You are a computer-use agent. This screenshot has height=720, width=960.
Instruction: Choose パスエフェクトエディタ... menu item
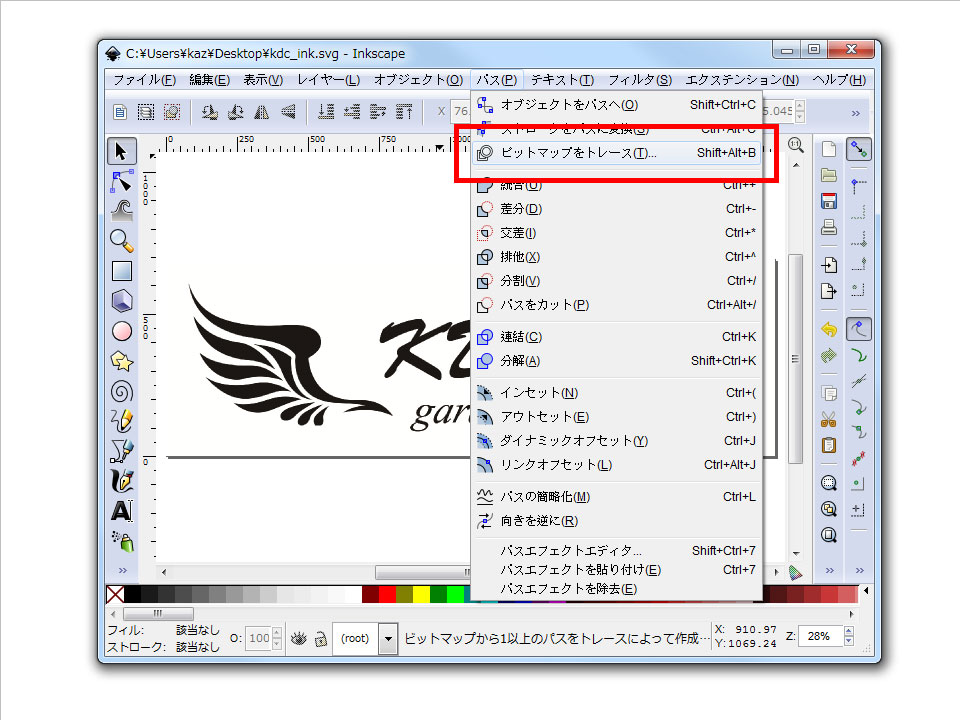(617, 550)
